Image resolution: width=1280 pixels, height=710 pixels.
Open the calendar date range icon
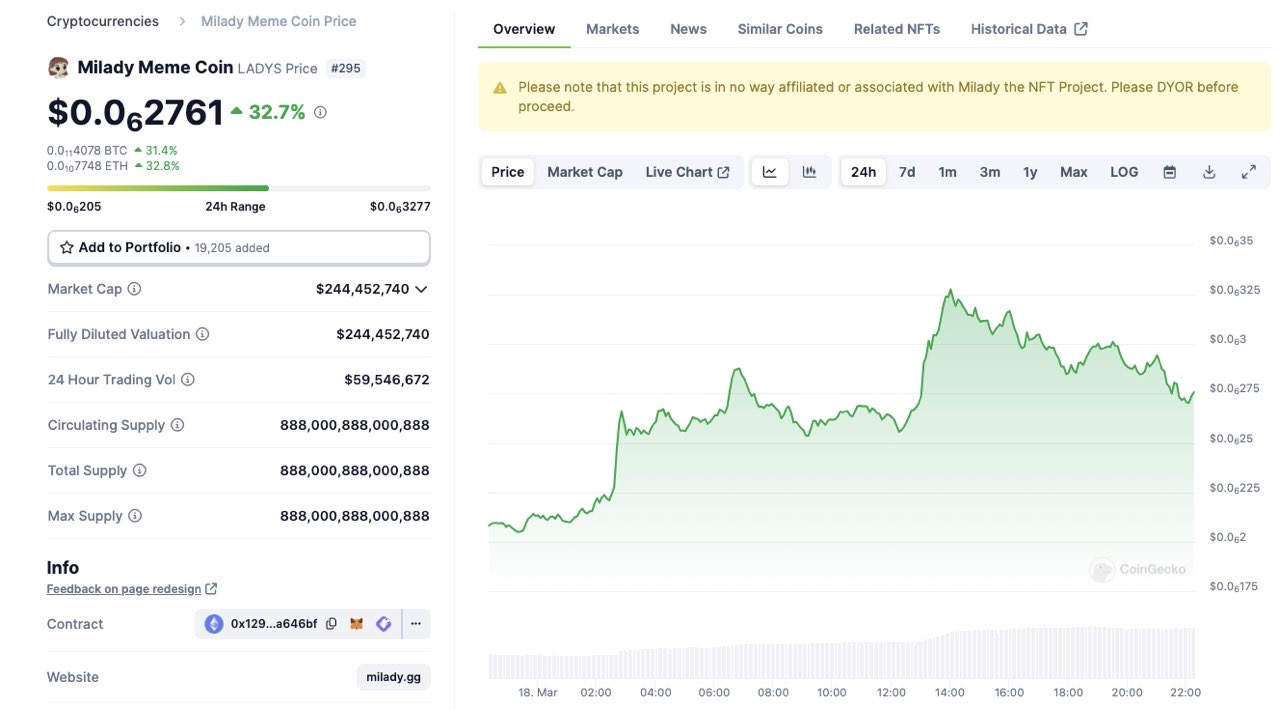click(1169, 172)
